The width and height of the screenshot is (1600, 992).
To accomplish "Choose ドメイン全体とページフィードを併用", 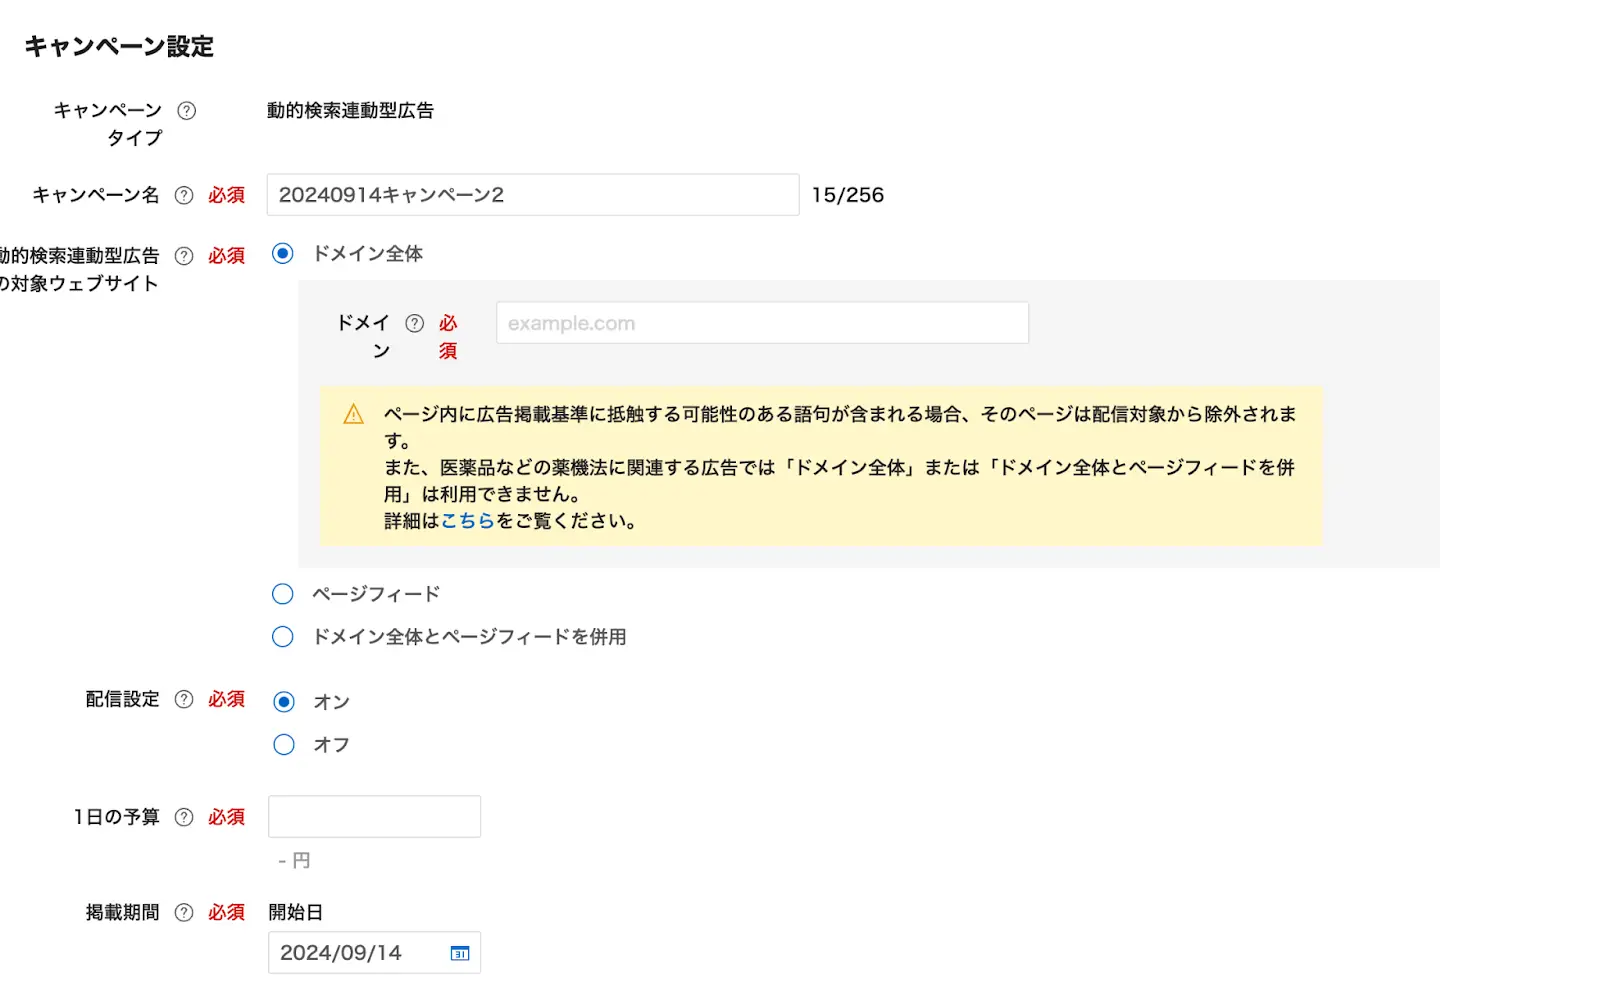I will click(x=283, y=636).
